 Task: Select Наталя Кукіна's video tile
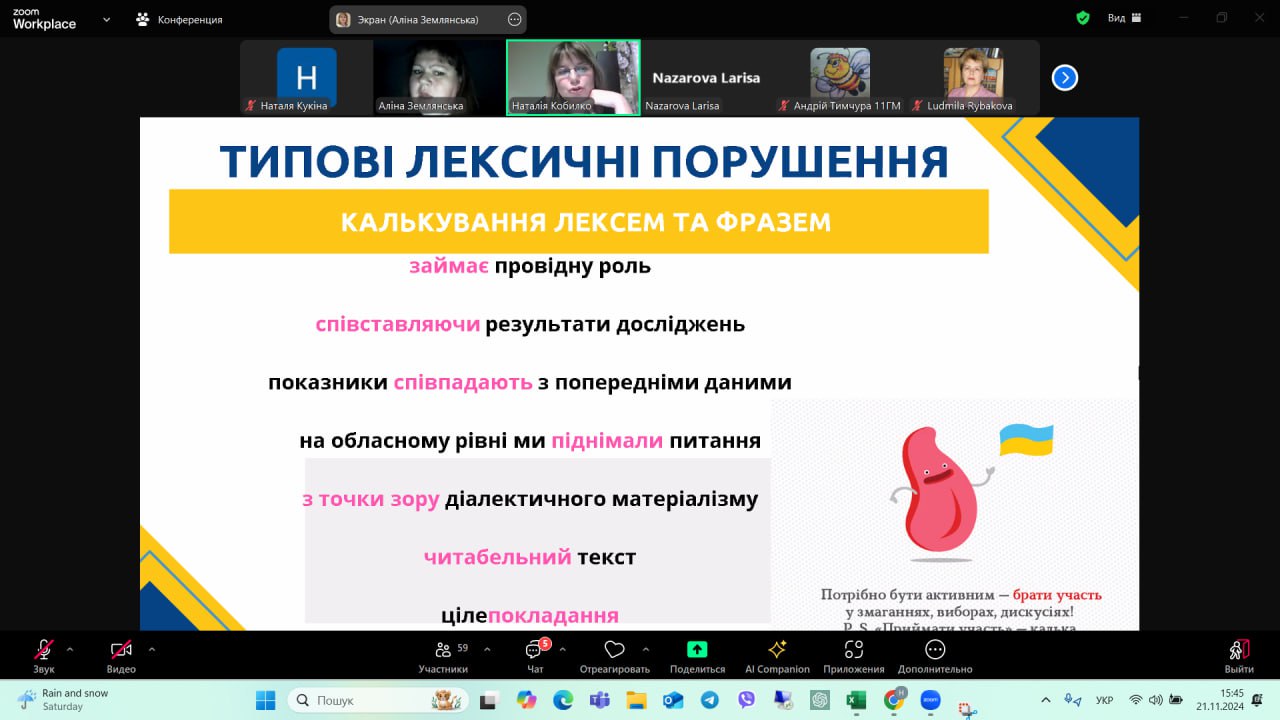(x=306, y=77)
